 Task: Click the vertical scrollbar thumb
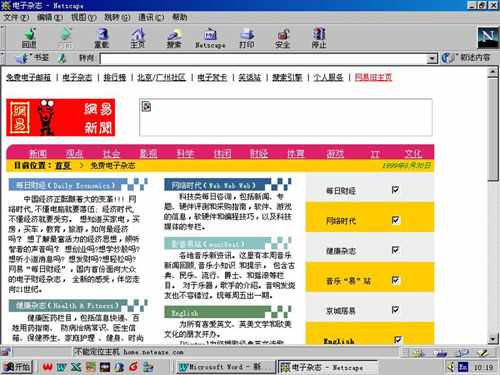(493, 130)
